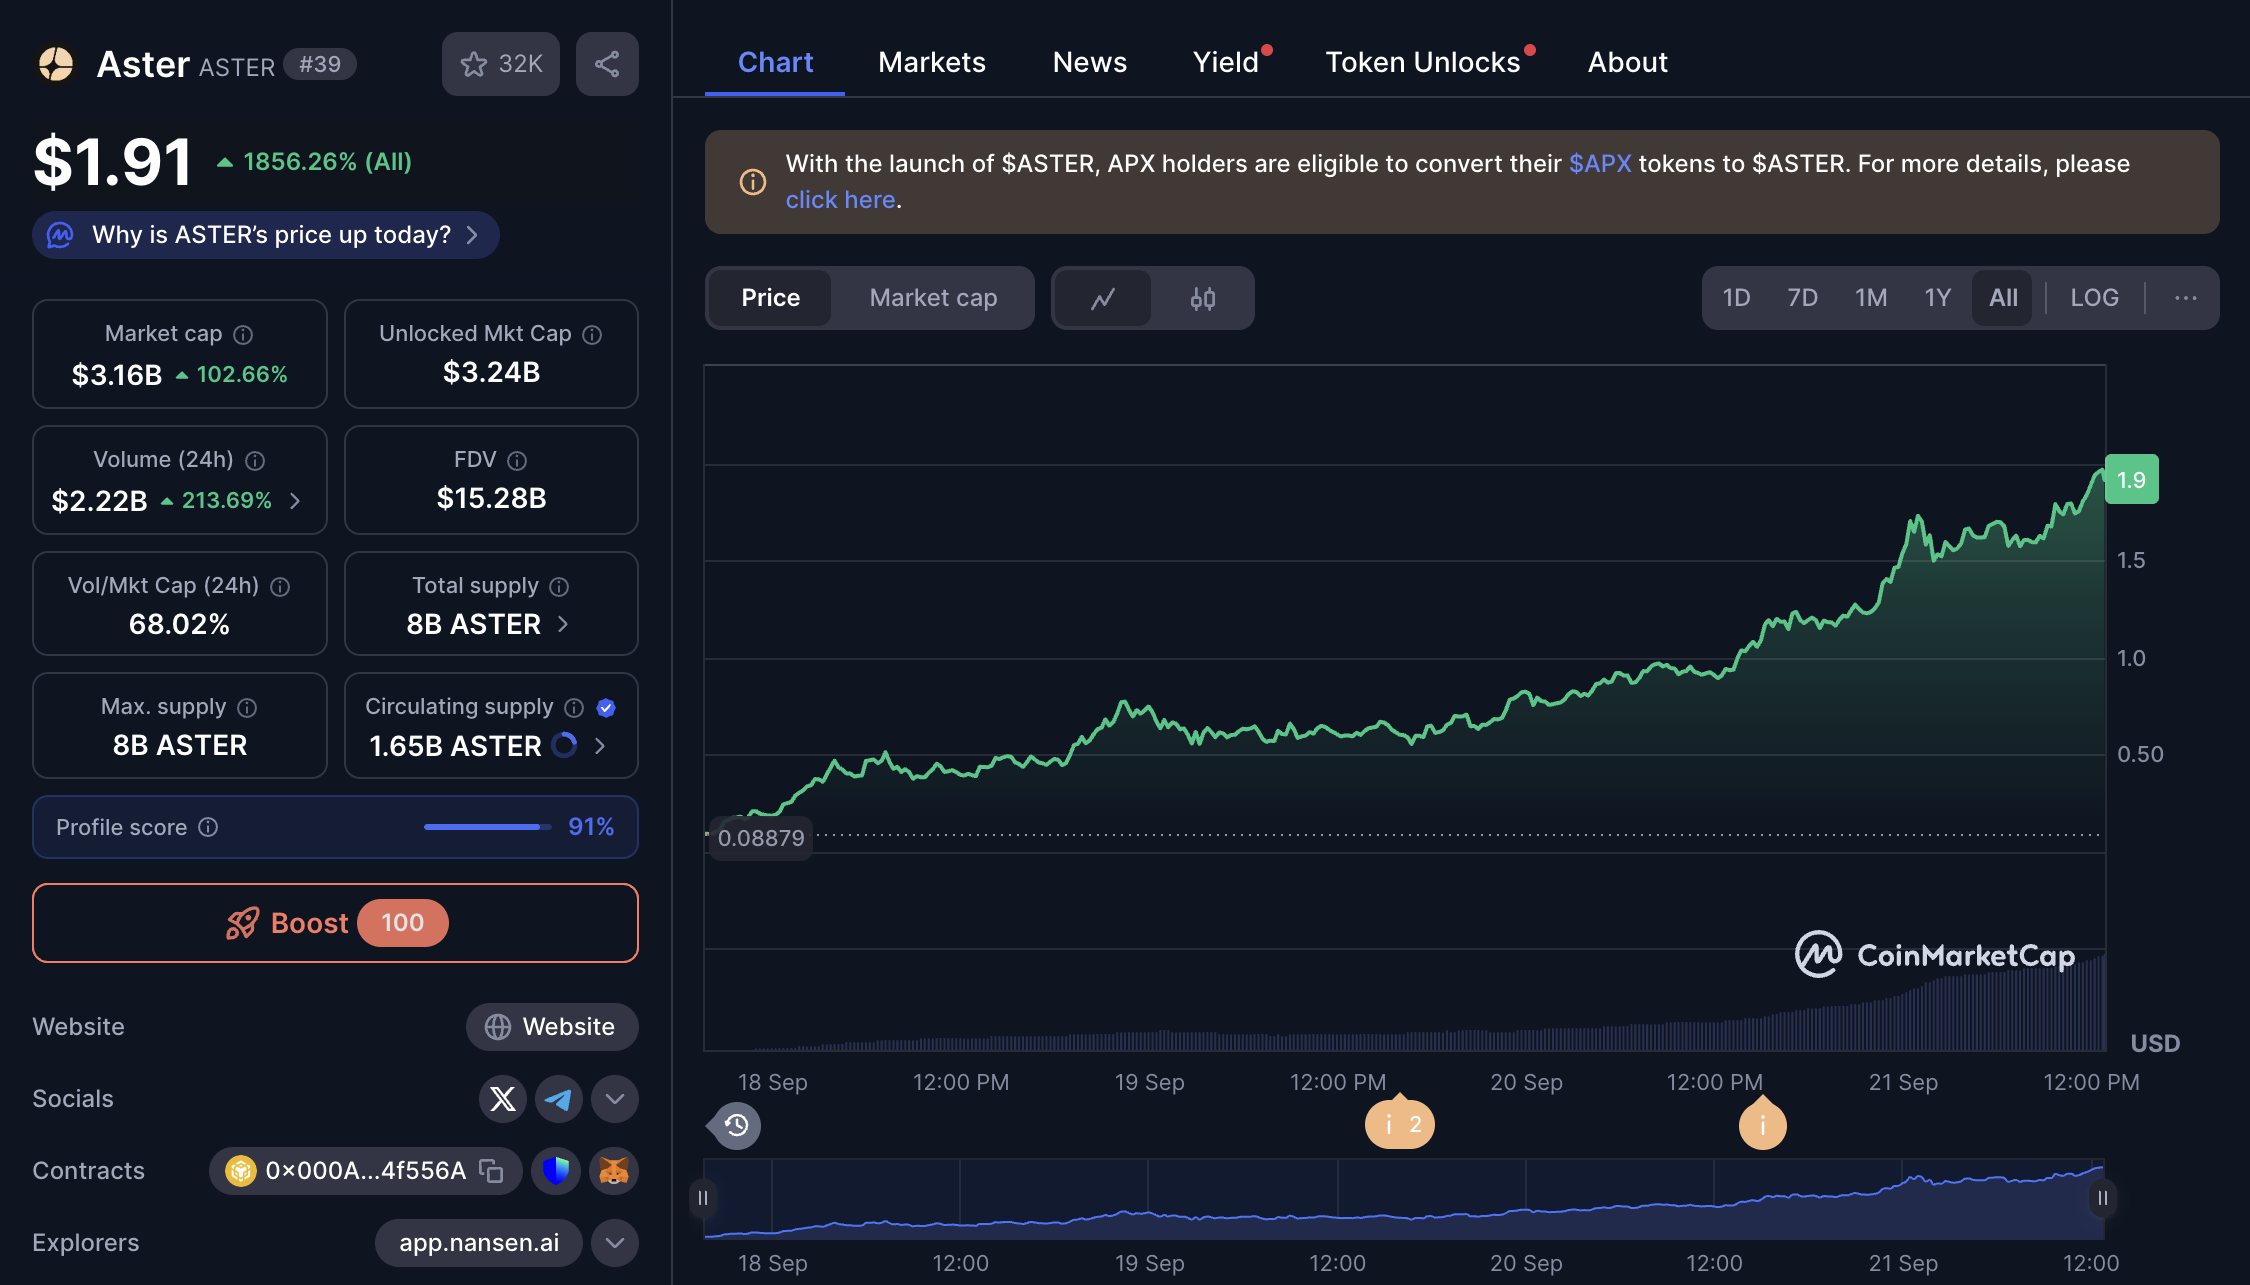Open Aster's X profile icon
This screenshot has width=2250, height=1285.
(x=502, y=1098)
